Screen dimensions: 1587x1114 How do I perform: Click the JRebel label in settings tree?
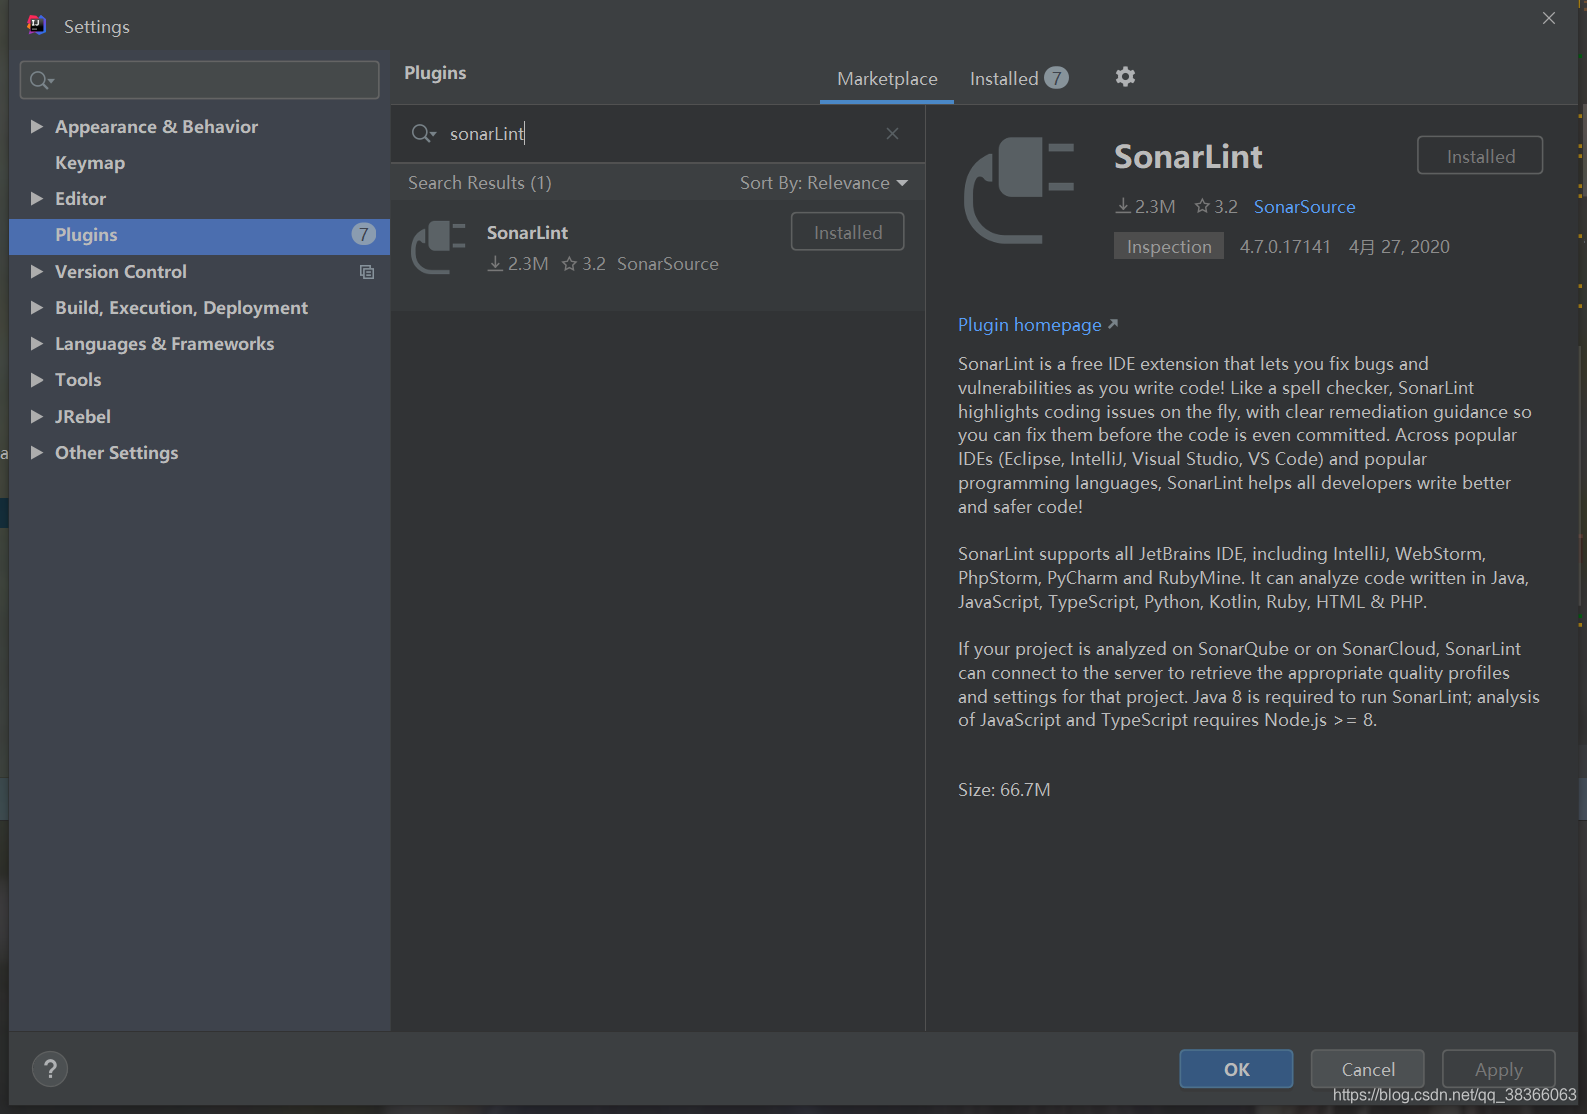(x=83, y=417)
